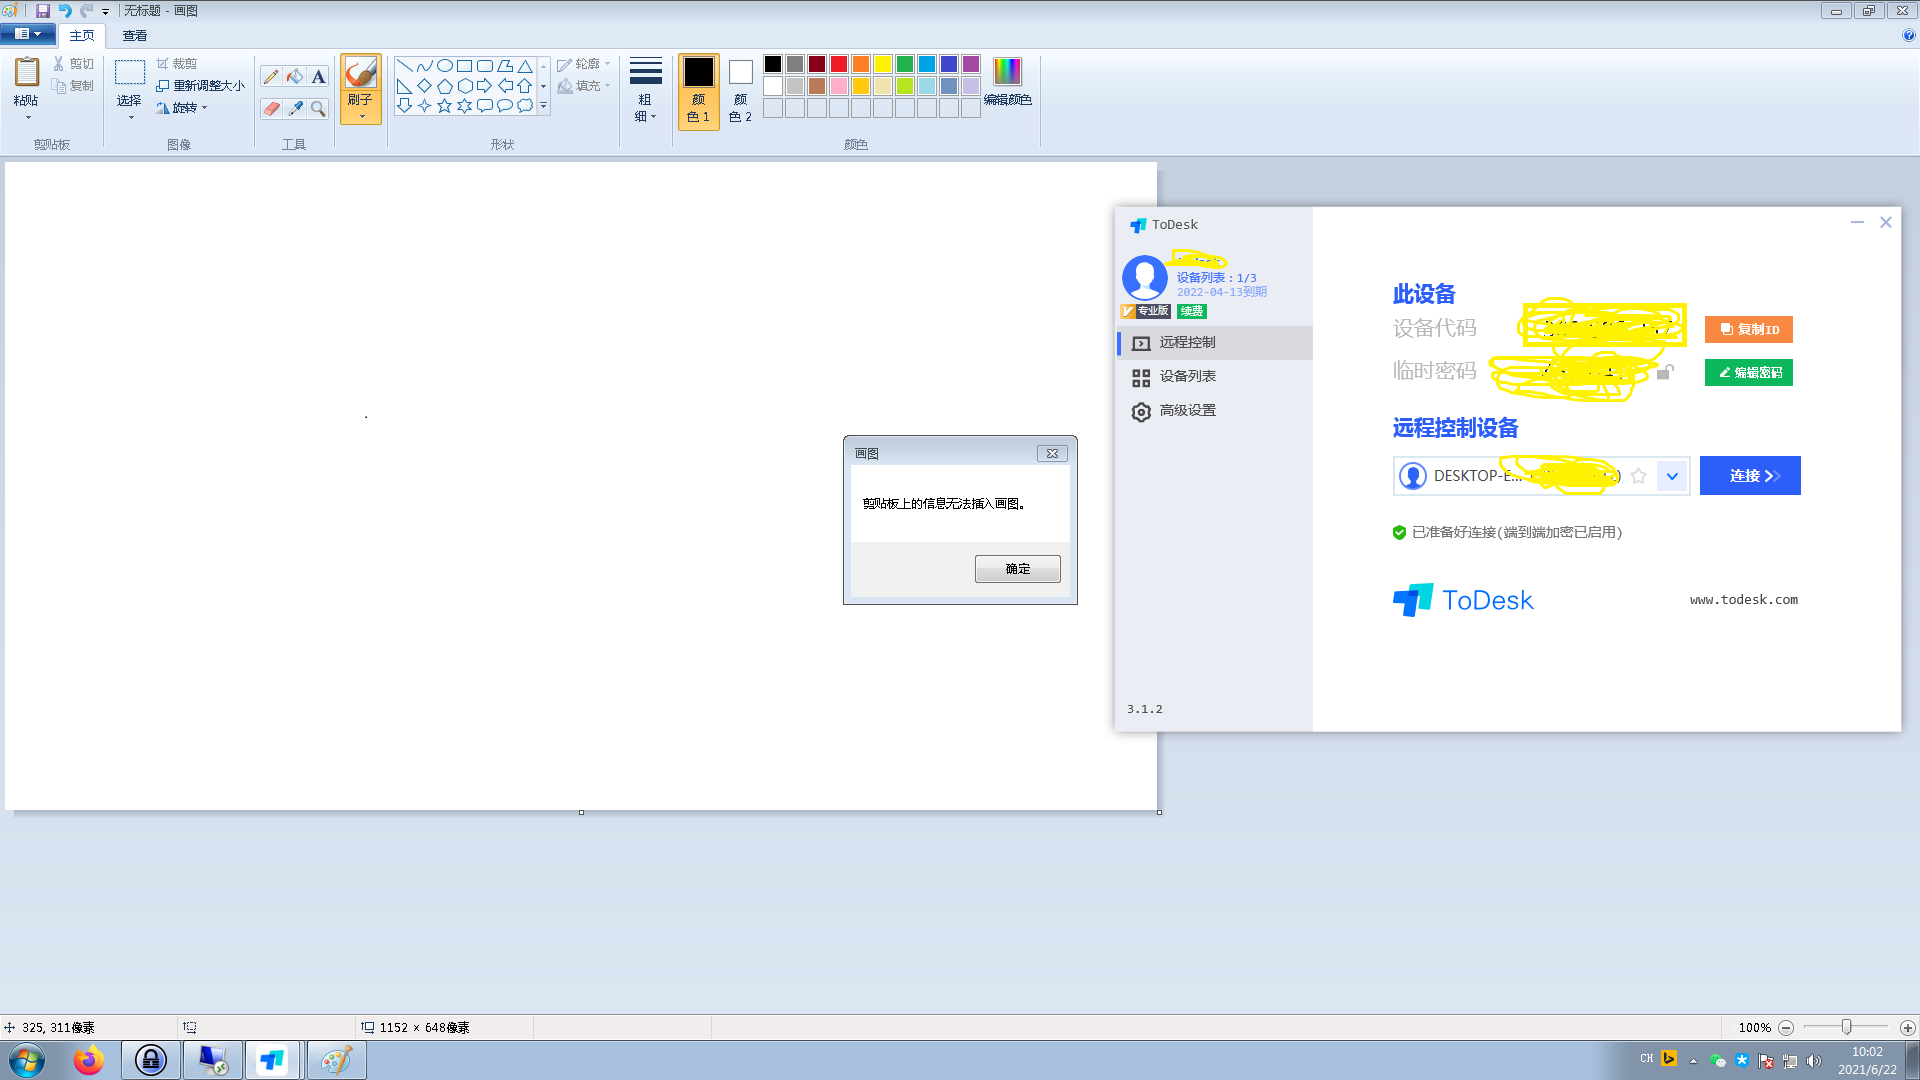Toggle the temporary password lock icon
The width and height of the screenshot is (1920, 1080).
(1665, 372)
